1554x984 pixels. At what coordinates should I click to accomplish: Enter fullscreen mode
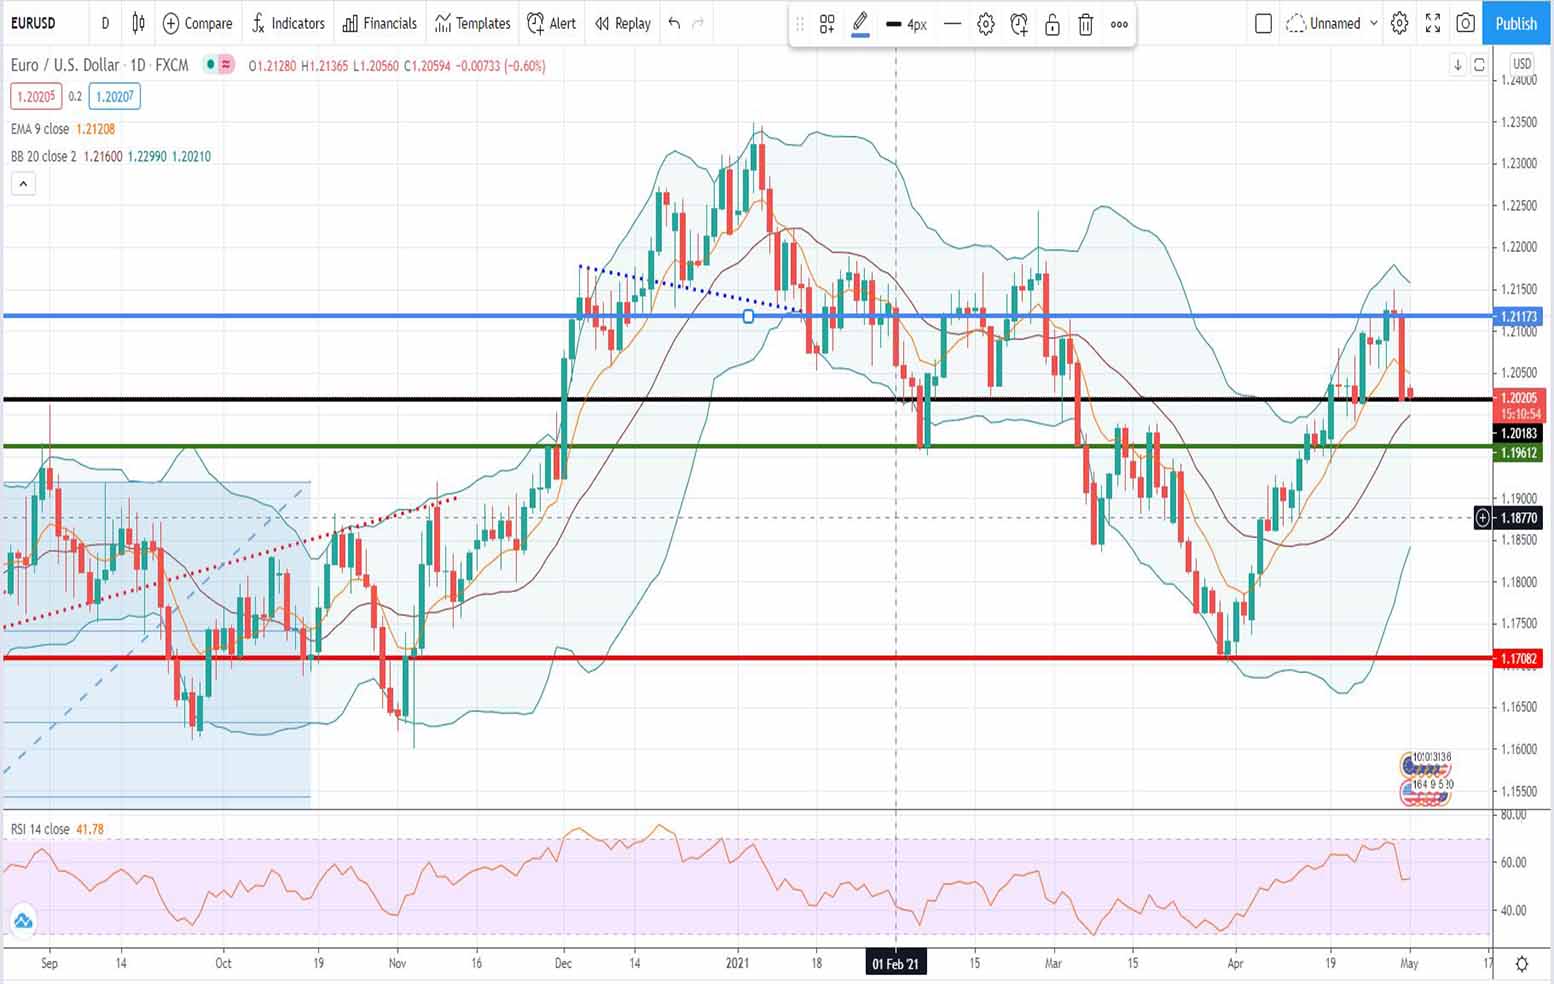tap(1432, 23)
